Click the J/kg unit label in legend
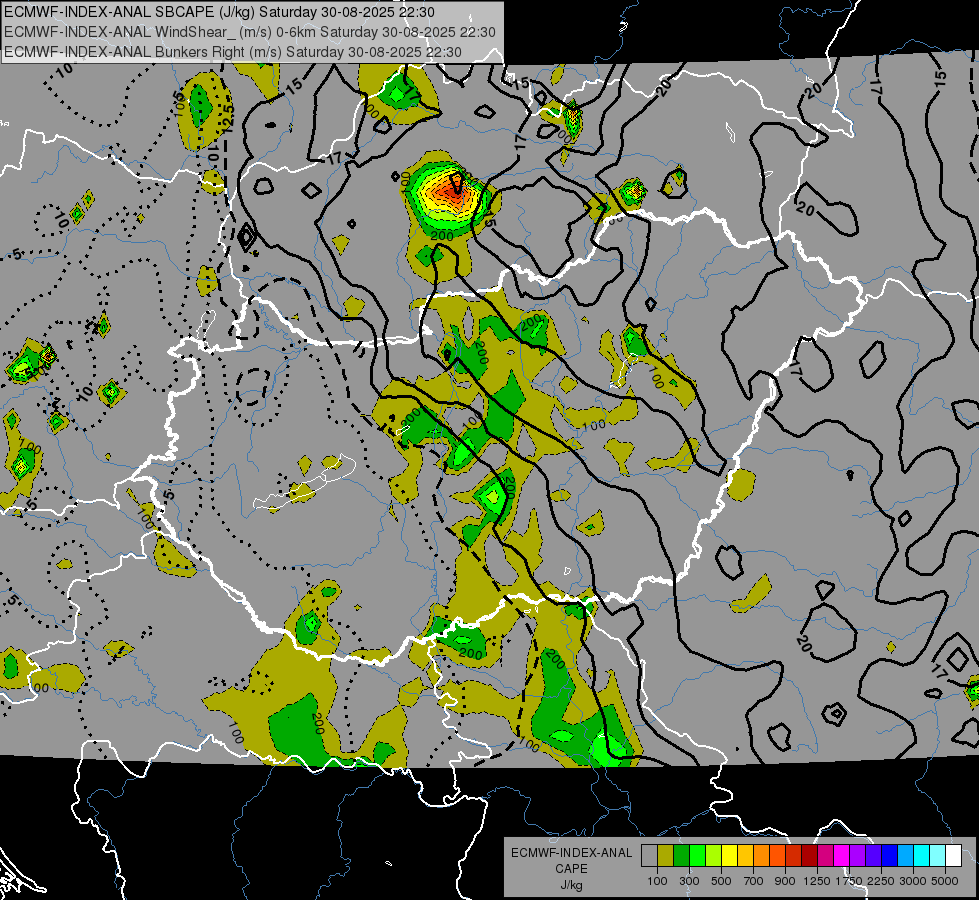This screenshot has height=900, width=979. tap(571, 885)
